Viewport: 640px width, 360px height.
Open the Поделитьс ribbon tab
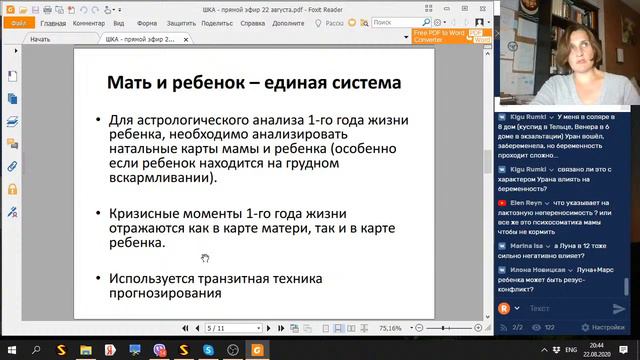[217, 23]
